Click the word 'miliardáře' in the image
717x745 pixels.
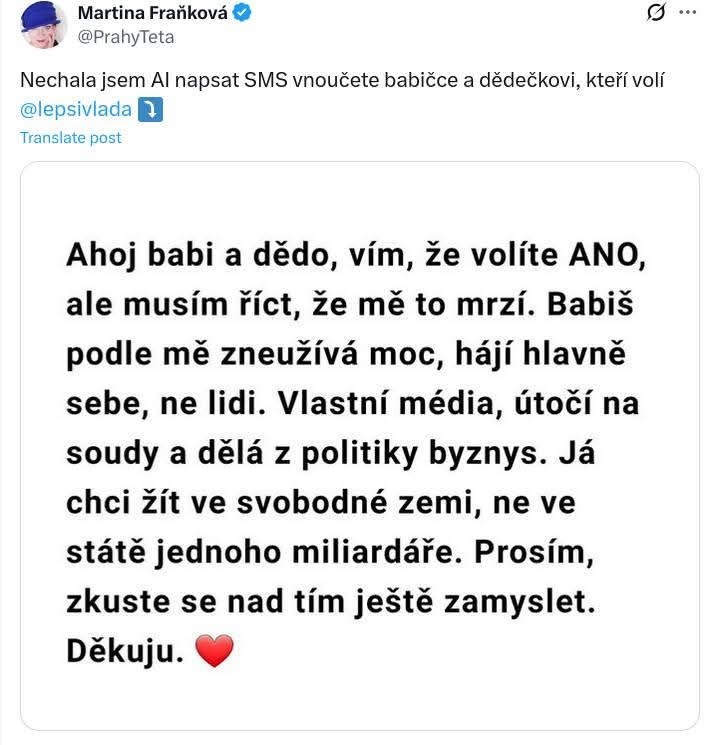click(x=373, y=552)
